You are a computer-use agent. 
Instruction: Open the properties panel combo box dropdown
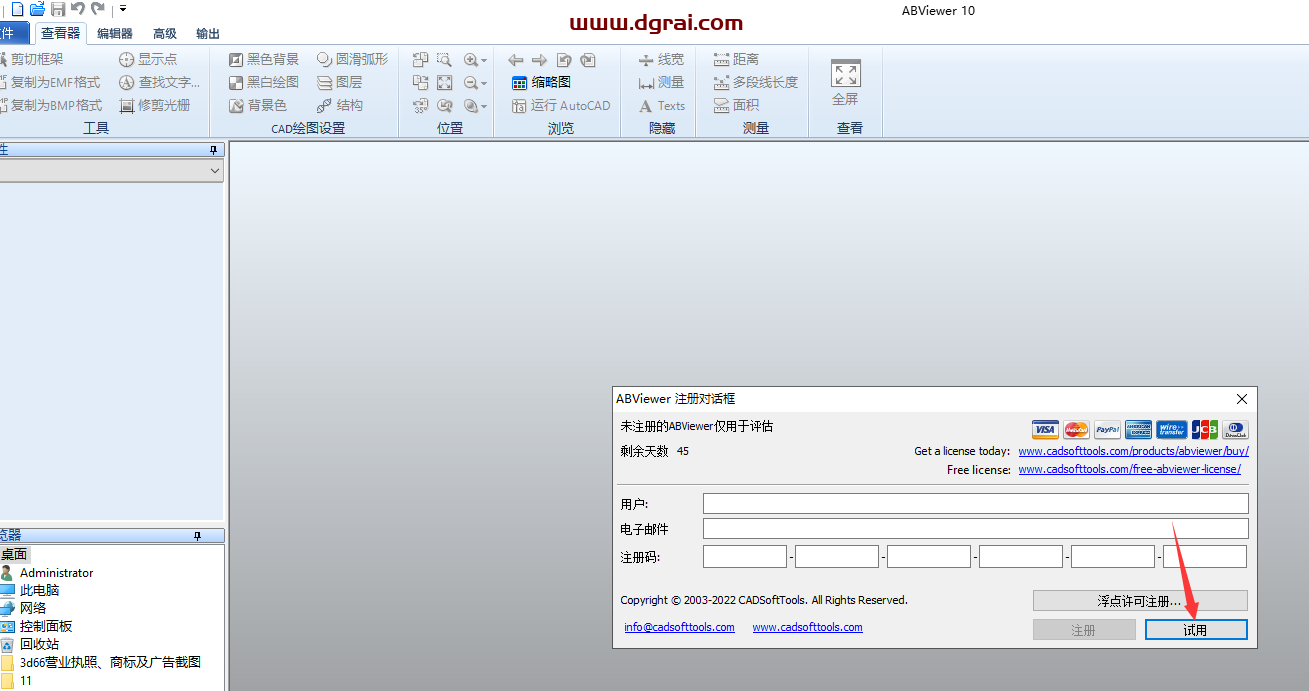point(215,171)
